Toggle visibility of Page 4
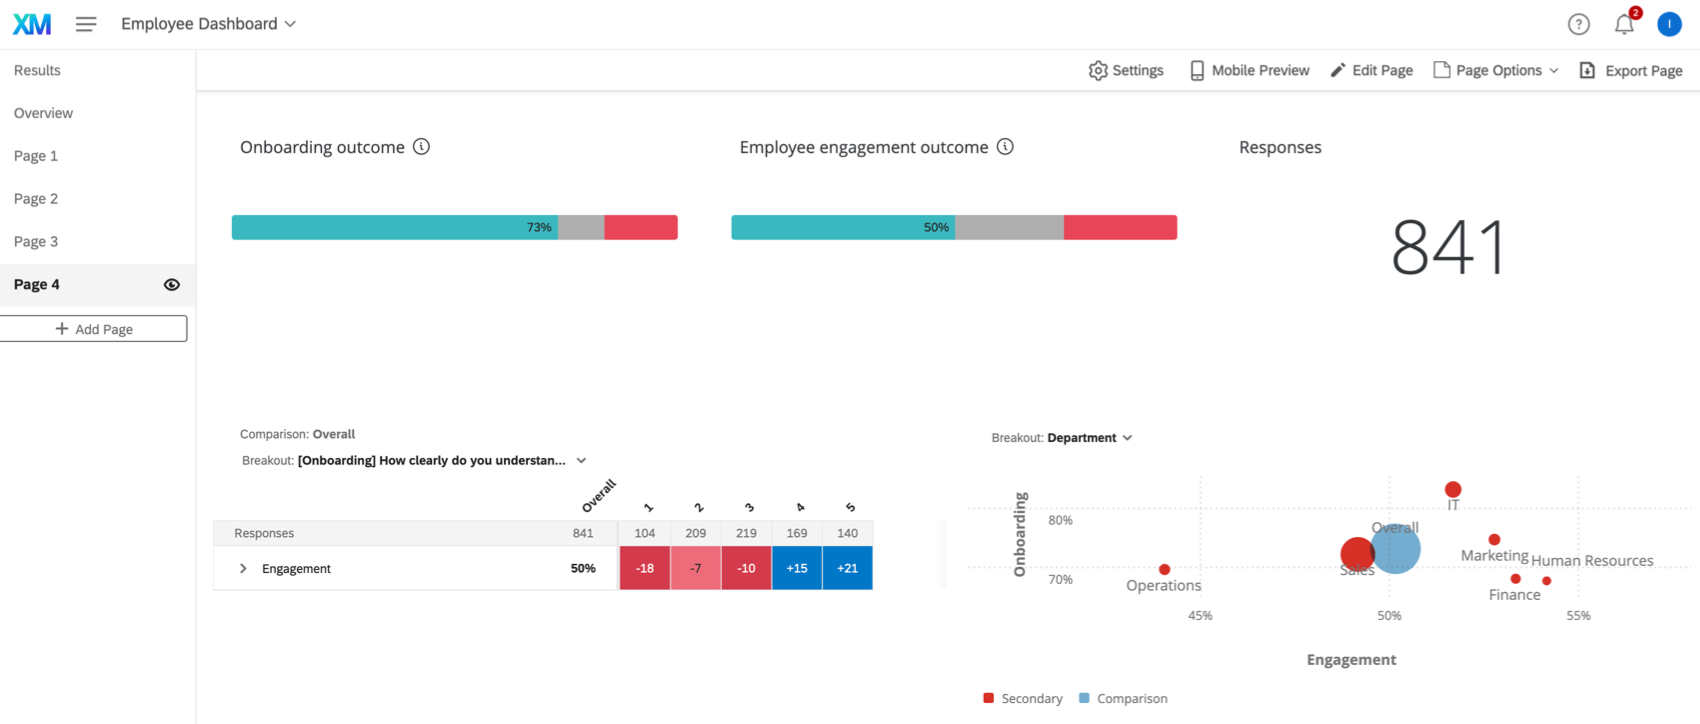1700x724 pixels. click(x=171, y=285)
